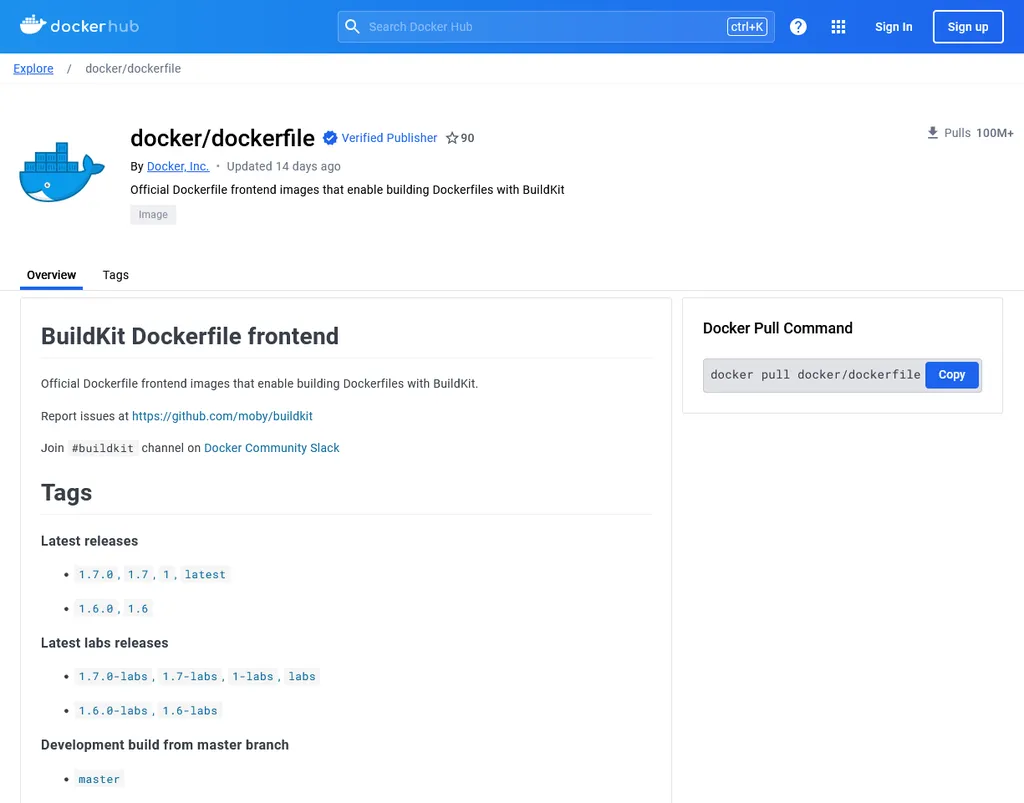The width and height of the screenshot is (1024, 803).
Task: Open the 1.6.0 tag link
Action: pos(96,608)
